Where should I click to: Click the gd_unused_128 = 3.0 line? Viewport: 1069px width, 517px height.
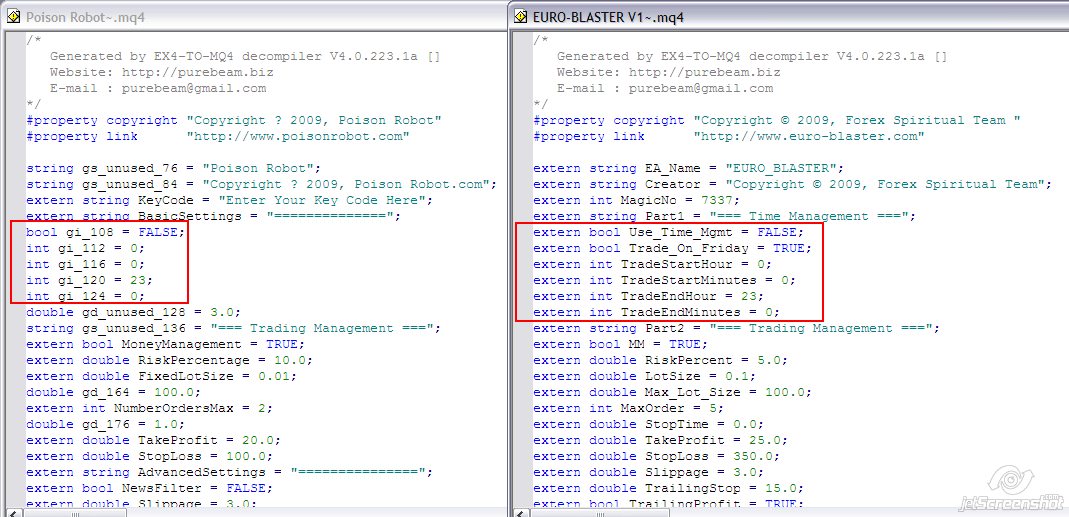click(x=134, y=312)
